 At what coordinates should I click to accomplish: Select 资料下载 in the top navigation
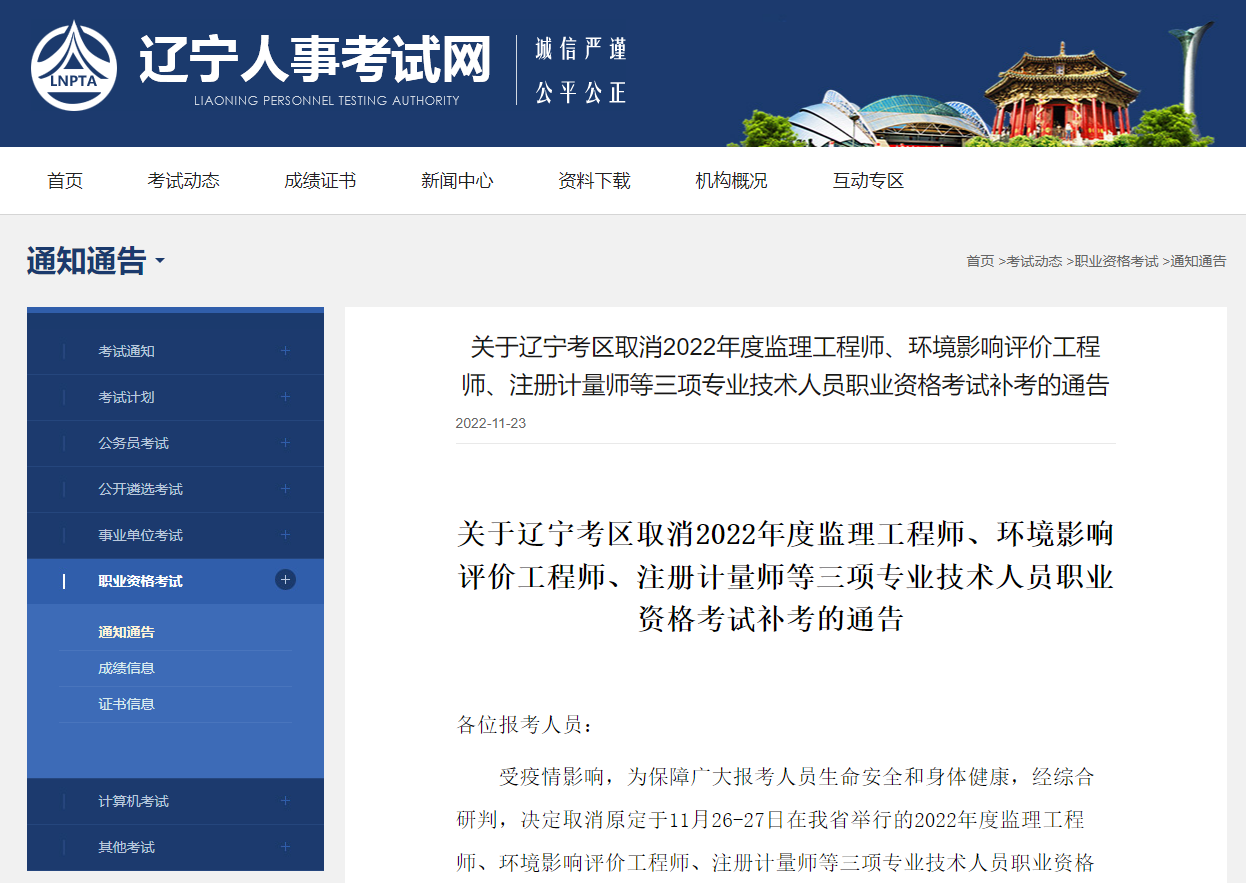594,181
